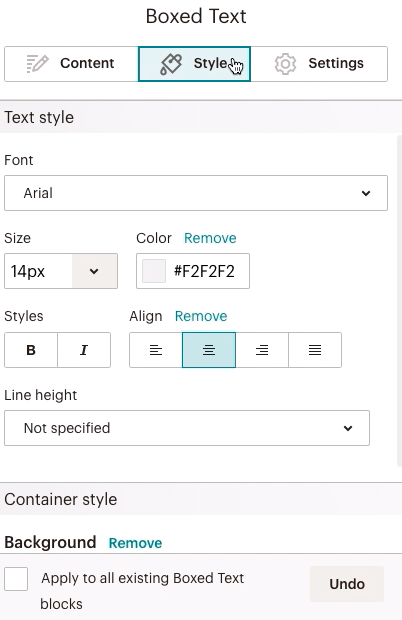Align text to the left

click(x=156, y=350)
